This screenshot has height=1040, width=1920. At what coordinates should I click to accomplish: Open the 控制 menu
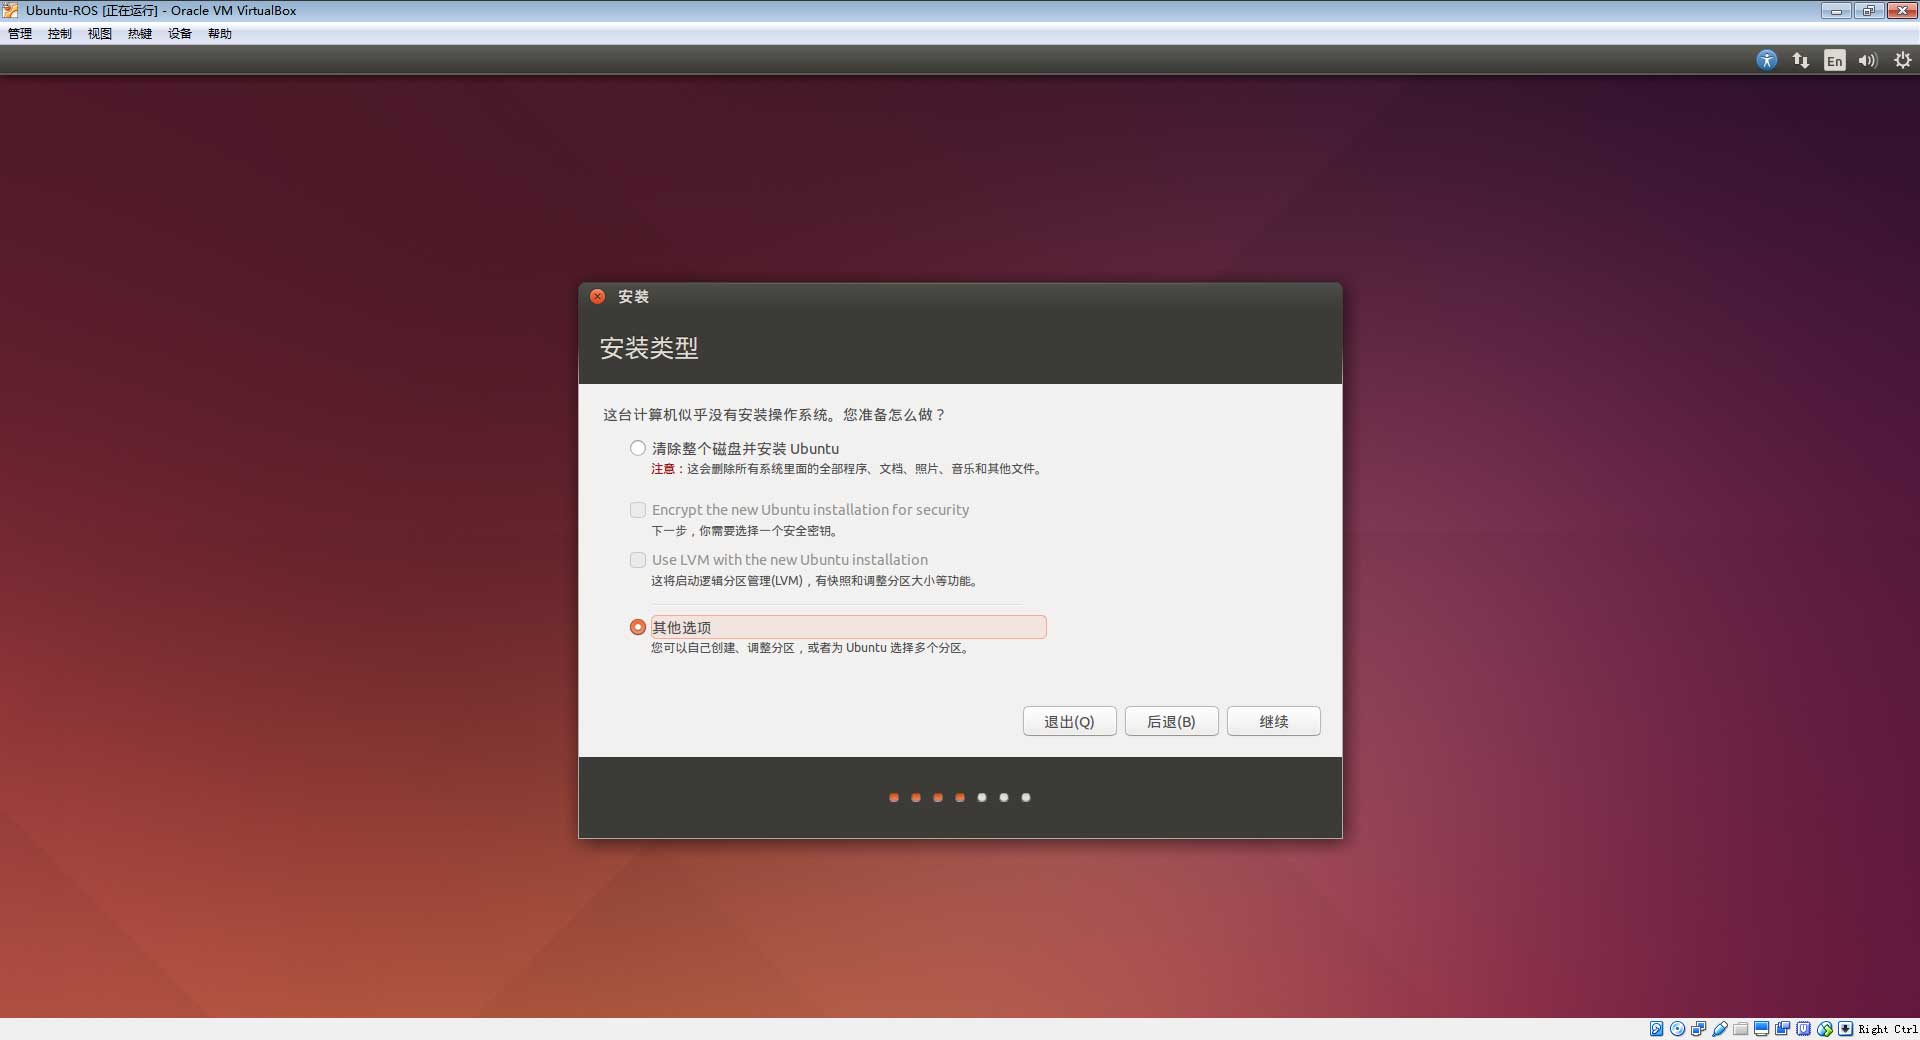60,34
